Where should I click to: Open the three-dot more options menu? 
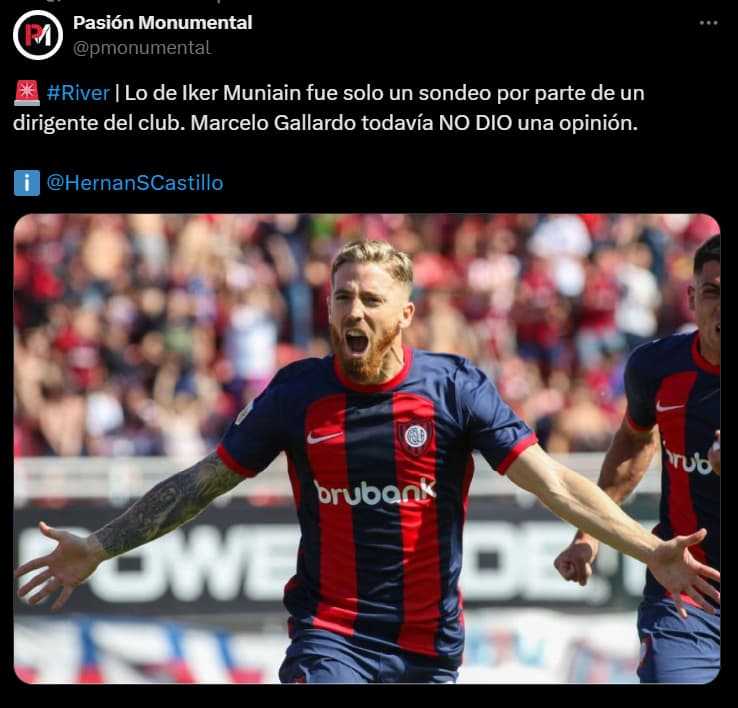coord(708,23)
